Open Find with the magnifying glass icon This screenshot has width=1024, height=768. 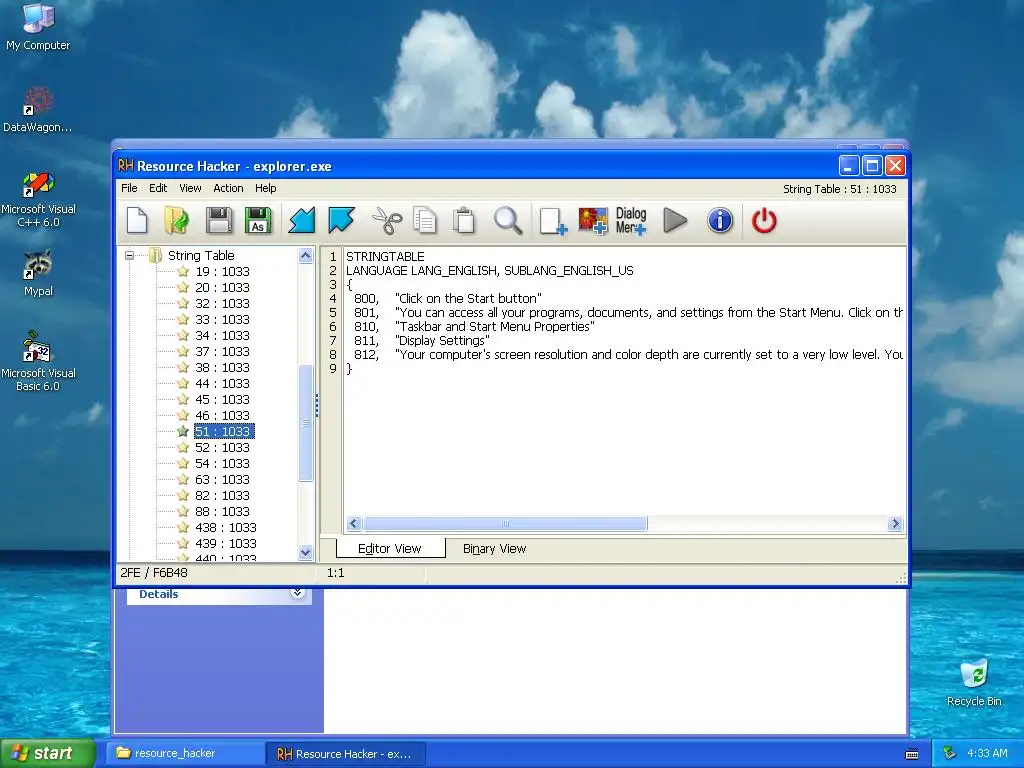[507, 220]
